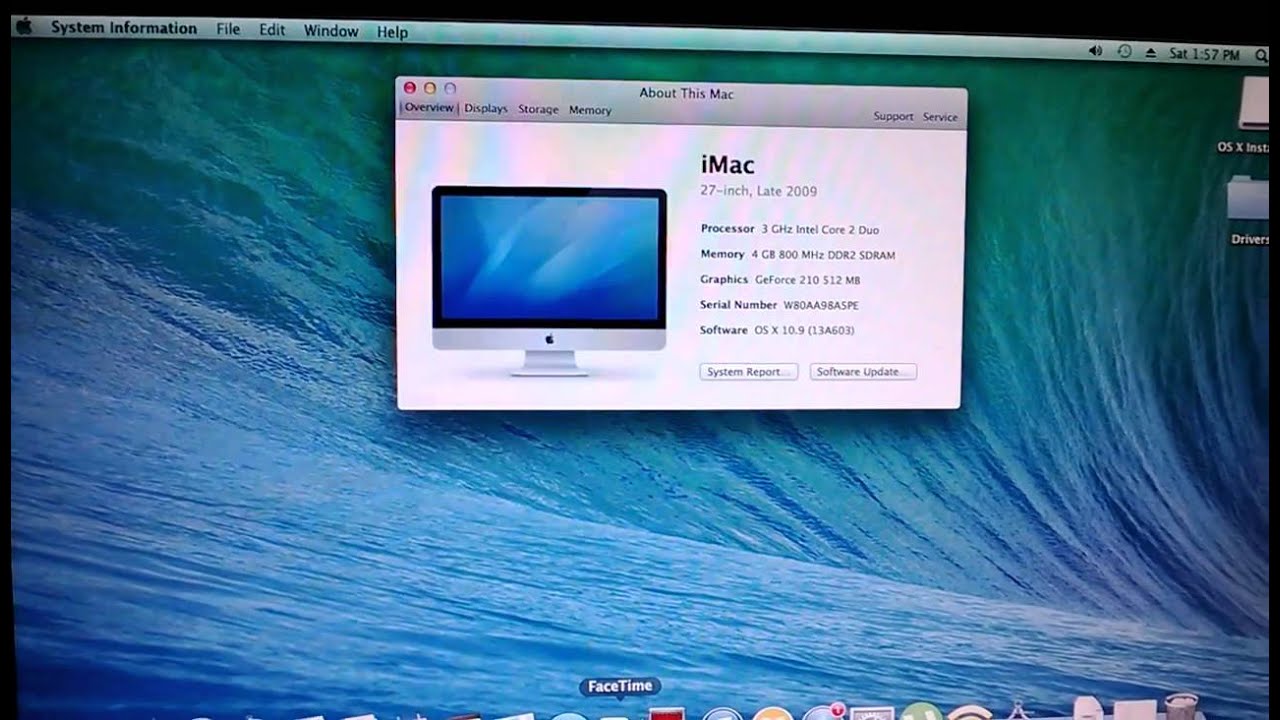Click the System Report button
1280x720 pixels.
click(x=748, y=372)
